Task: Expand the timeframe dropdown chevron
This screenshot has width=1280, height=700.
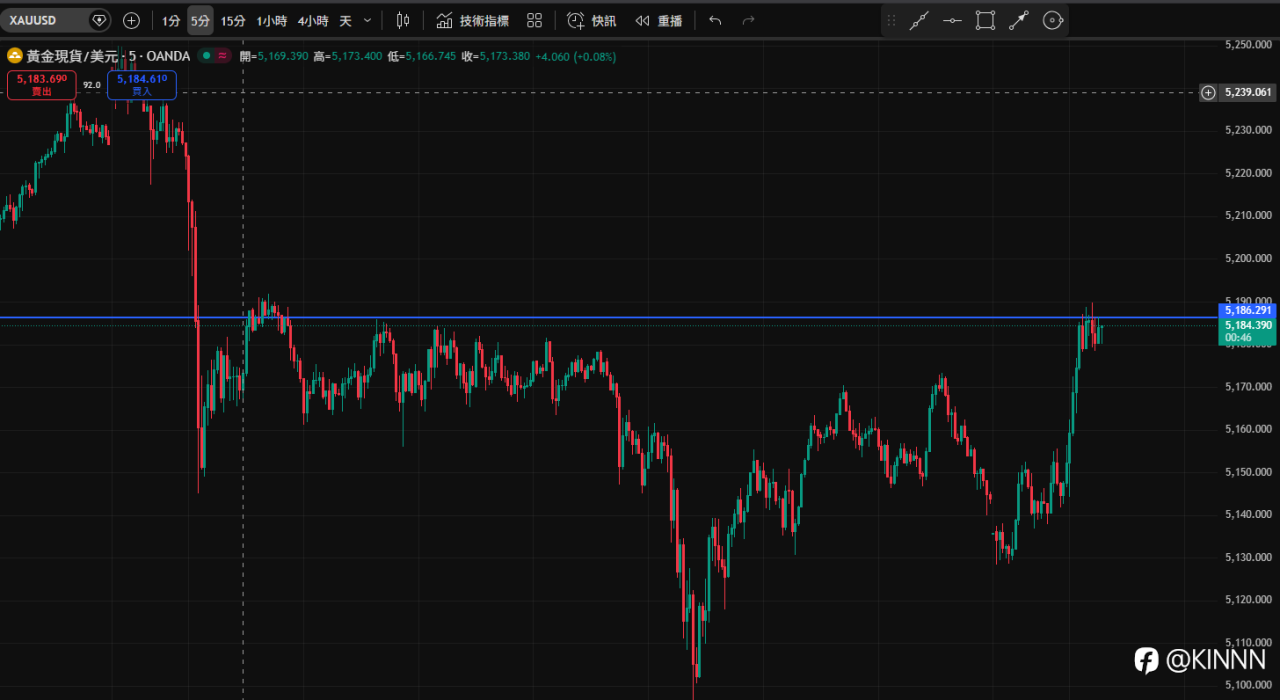Action: (x=367, y=20)
